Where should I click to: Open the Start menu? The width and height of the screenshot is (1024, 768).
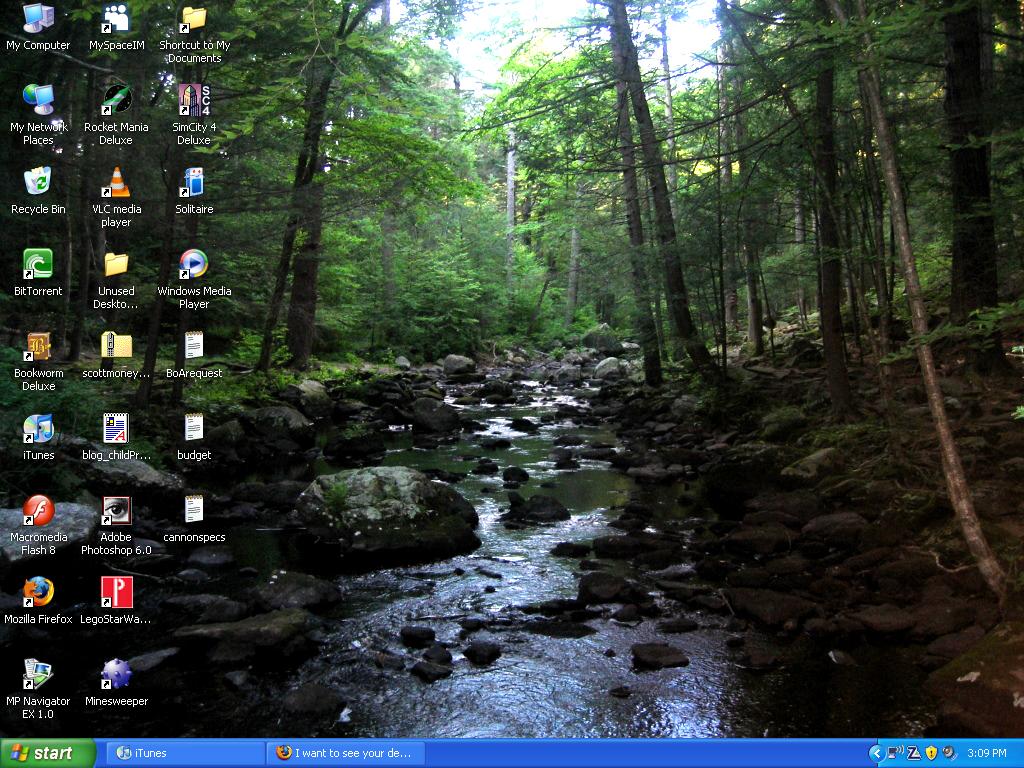pyautogui.click(x=48, y=753)
